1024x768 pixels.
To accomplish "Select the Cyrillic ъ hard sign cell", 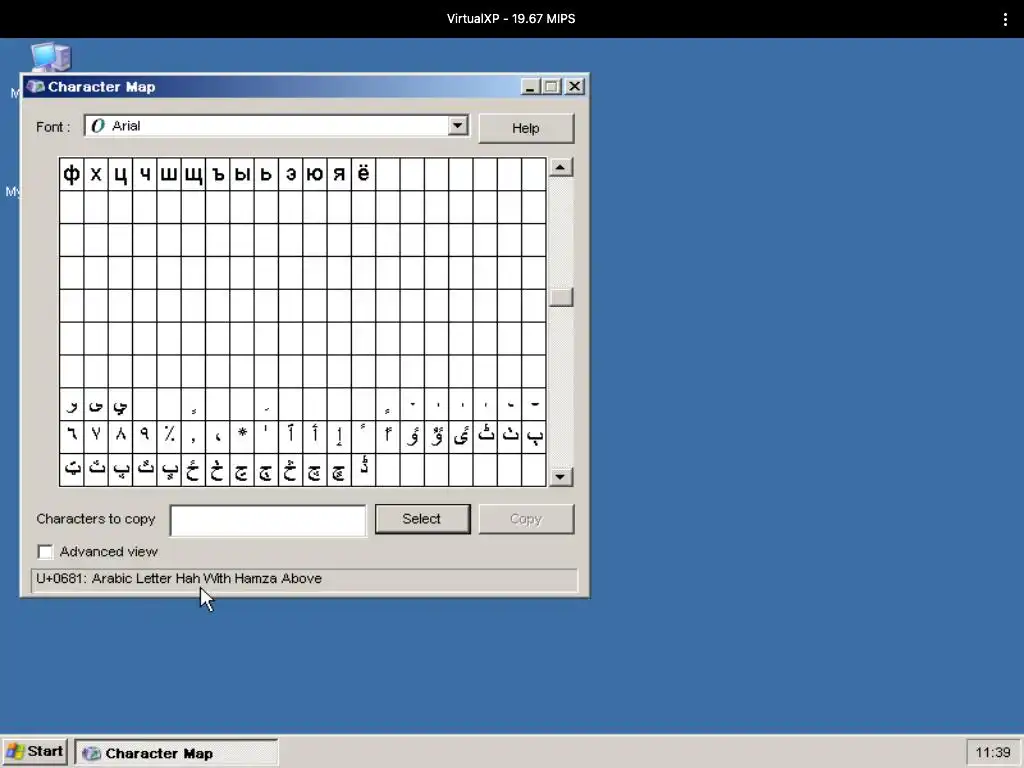I will [x=217, y=174].
